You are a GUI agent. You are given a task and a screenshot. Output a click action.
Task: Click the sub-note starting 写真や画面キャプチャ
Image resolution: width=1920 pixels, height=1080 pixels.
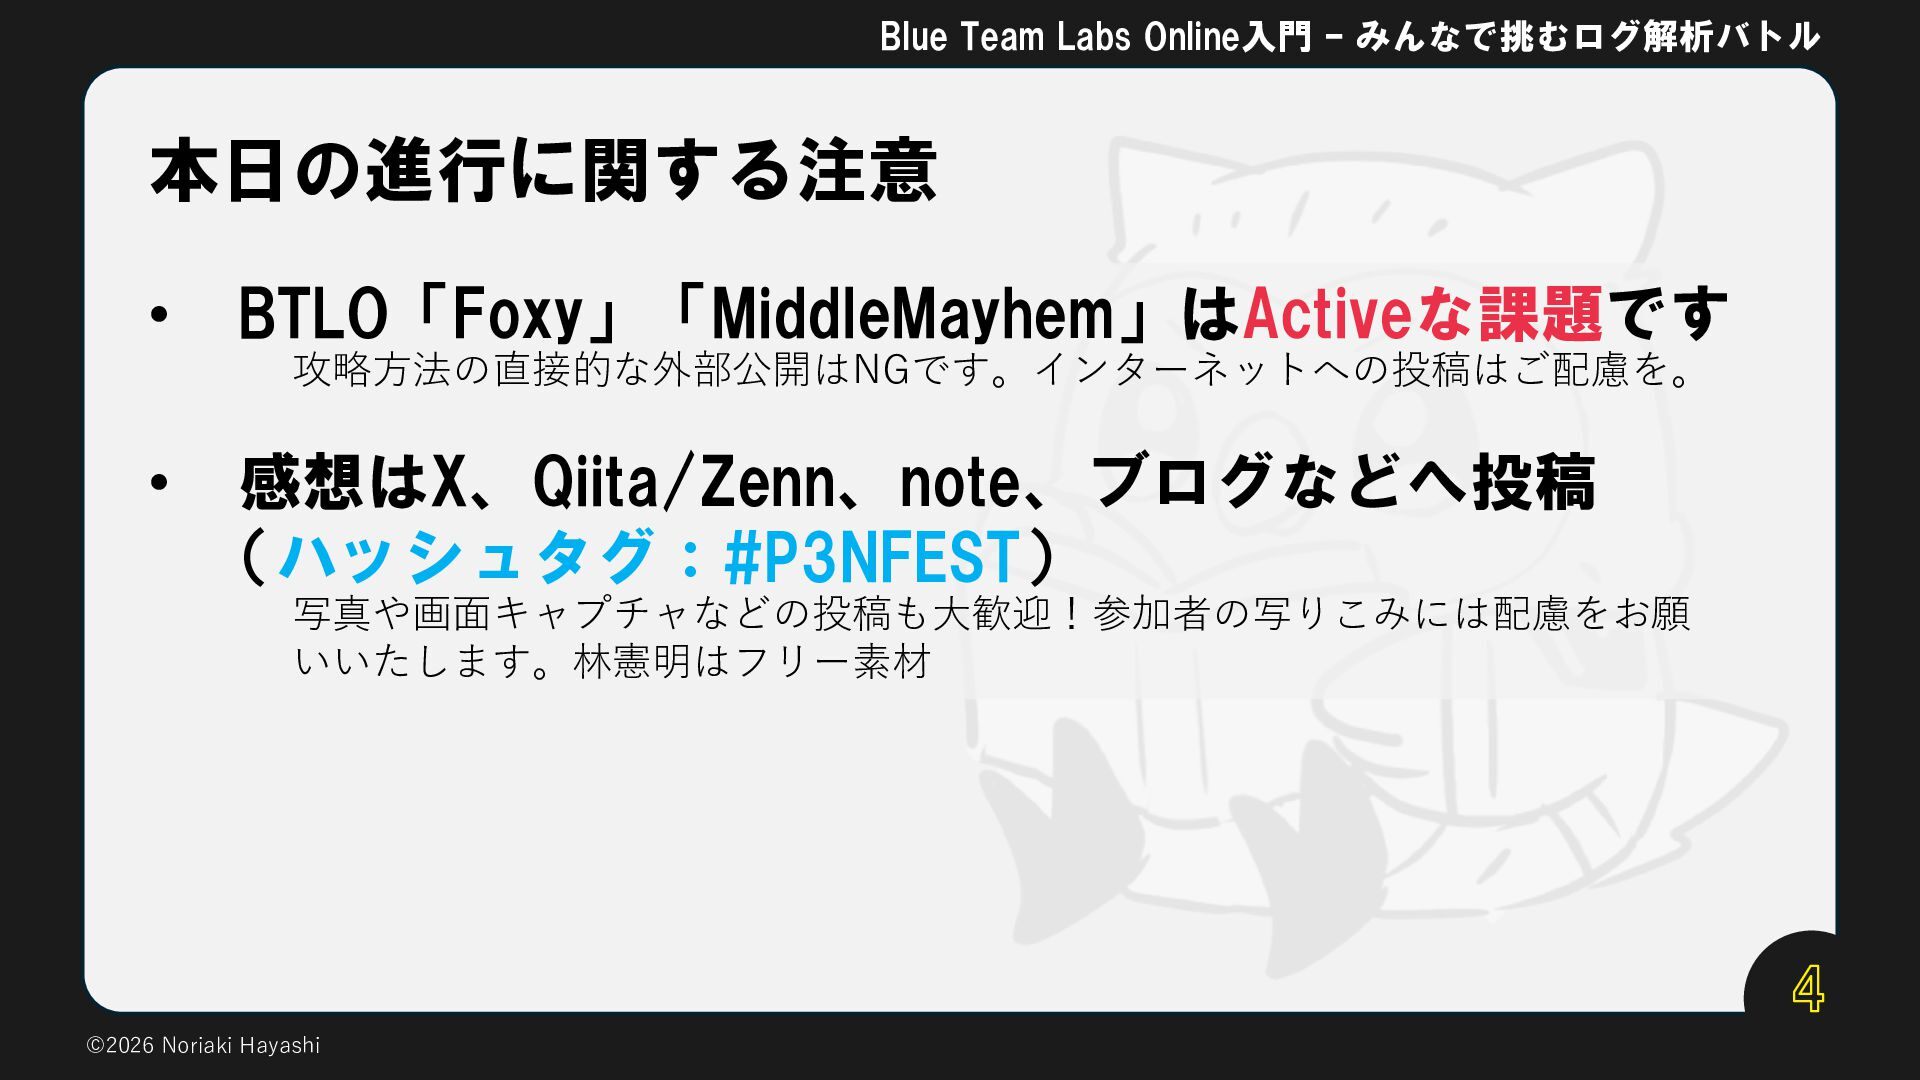click(x=992, y=637)
